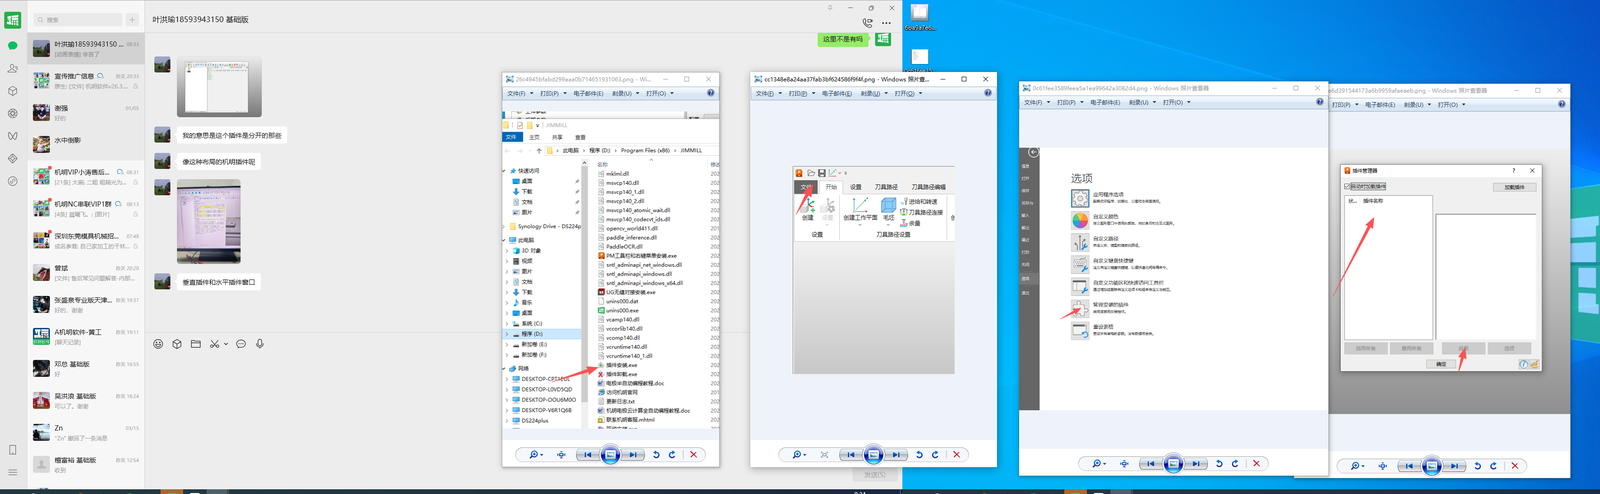The height and width of the screenshot is (494, 1600).
Task: Delete image in cc1348e photo viewer
Action: pyautogui.click(x=956, y=454)
